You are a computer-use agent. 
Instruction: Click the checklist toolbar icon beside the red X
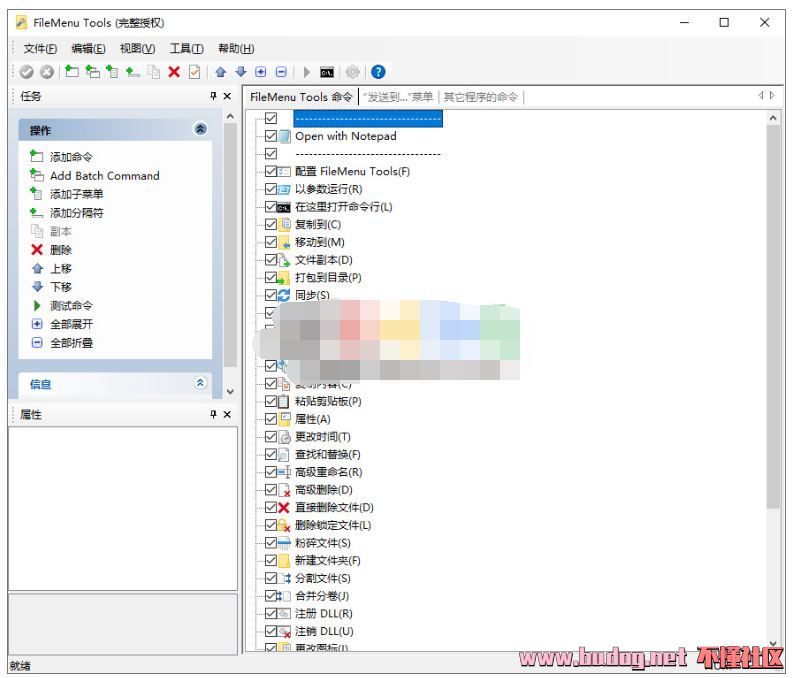pyautogui.click(x=194, y=72)
